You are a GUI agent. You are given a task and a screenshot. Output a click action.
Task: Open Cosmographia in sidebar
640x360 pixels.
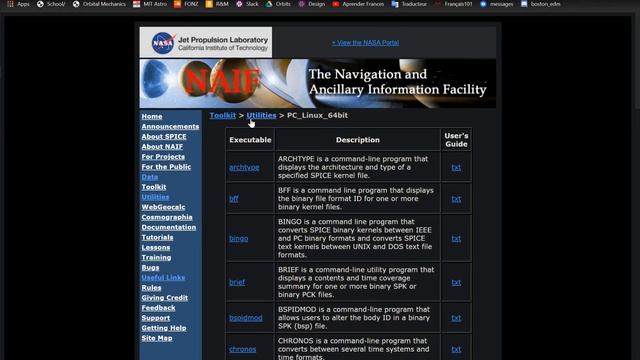pos(167,217)
